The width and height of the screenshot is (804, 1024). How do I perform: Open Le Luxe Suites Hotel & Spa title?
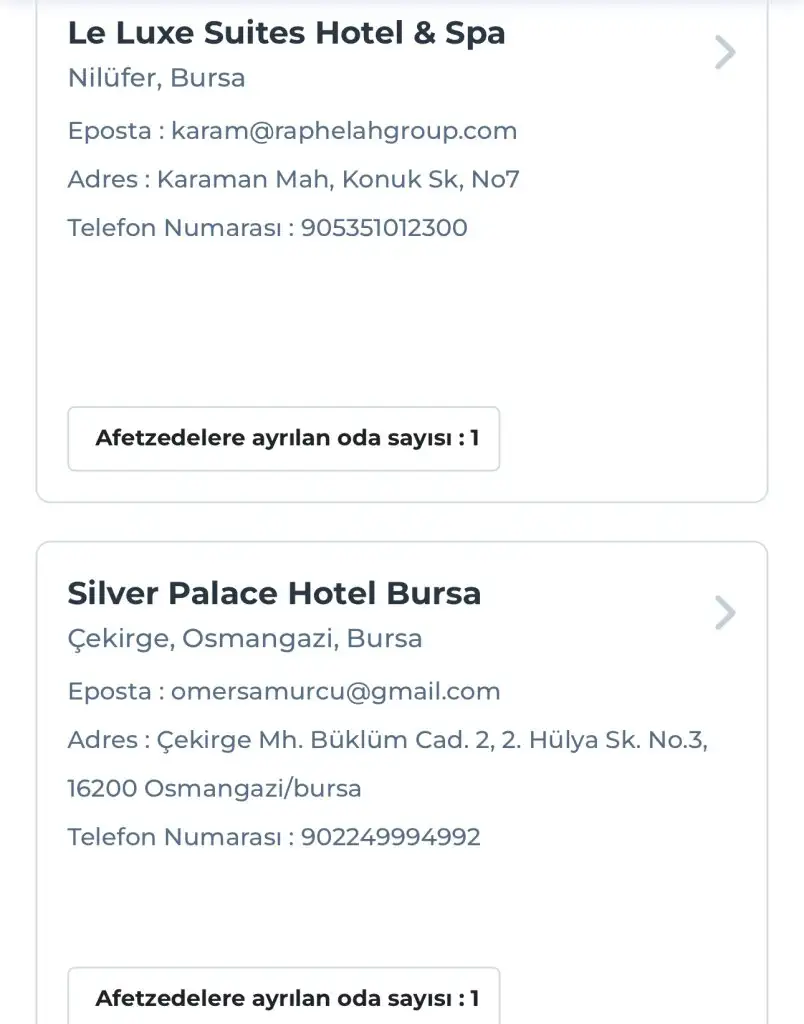point(286,33)
